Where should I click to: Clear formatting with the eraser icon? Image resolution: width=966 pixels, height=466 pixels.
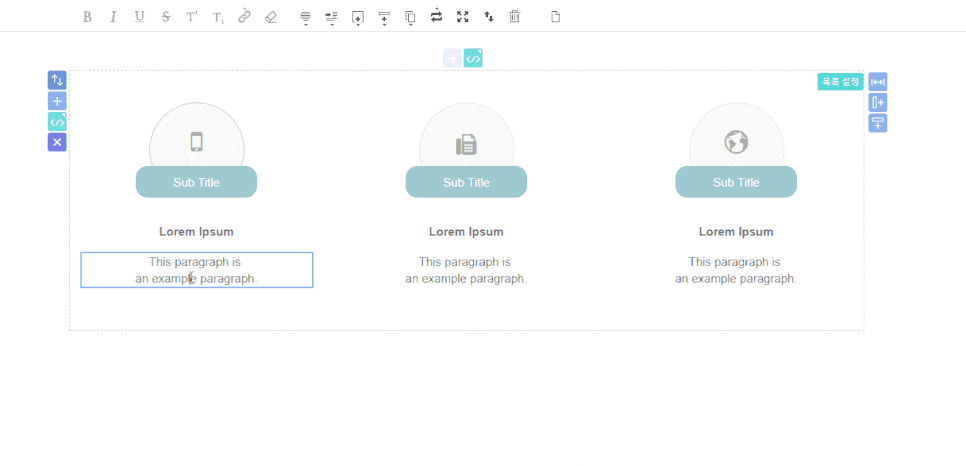270,17
